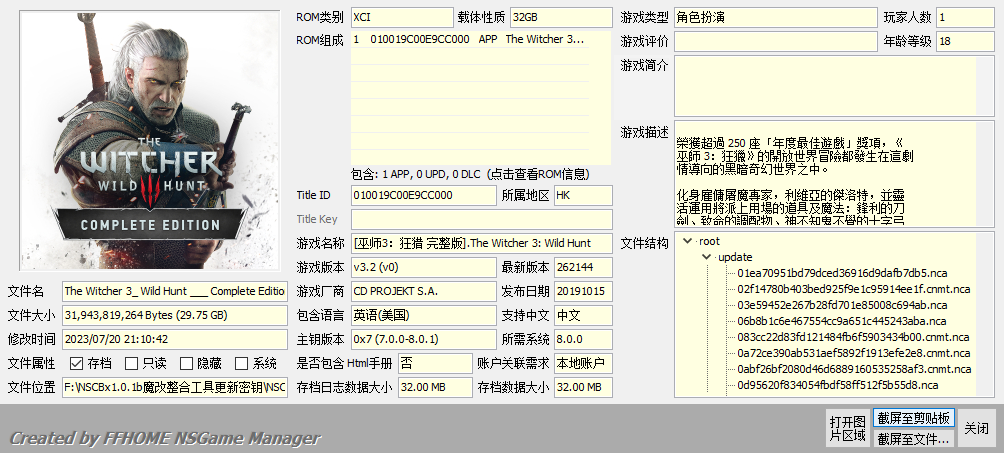Viewport: 1004px width, 453px height.
Task: Click the Witcher 3 cover art thumbnail
Action: click(x=149, y=140)
